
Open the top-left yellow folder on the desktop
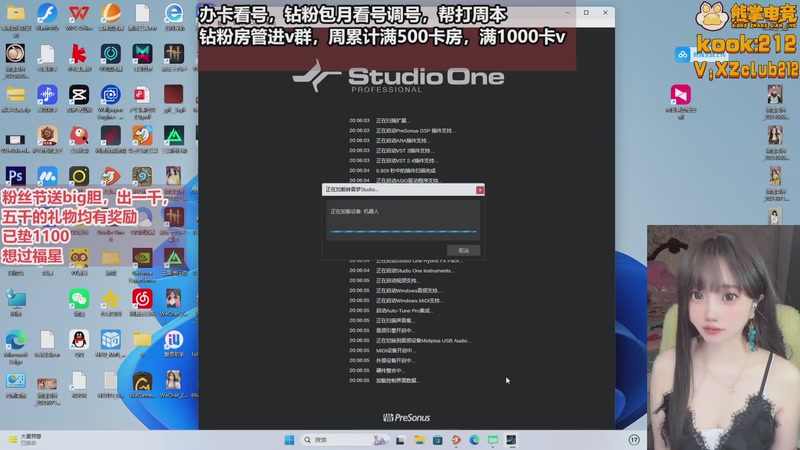point(15,14)
